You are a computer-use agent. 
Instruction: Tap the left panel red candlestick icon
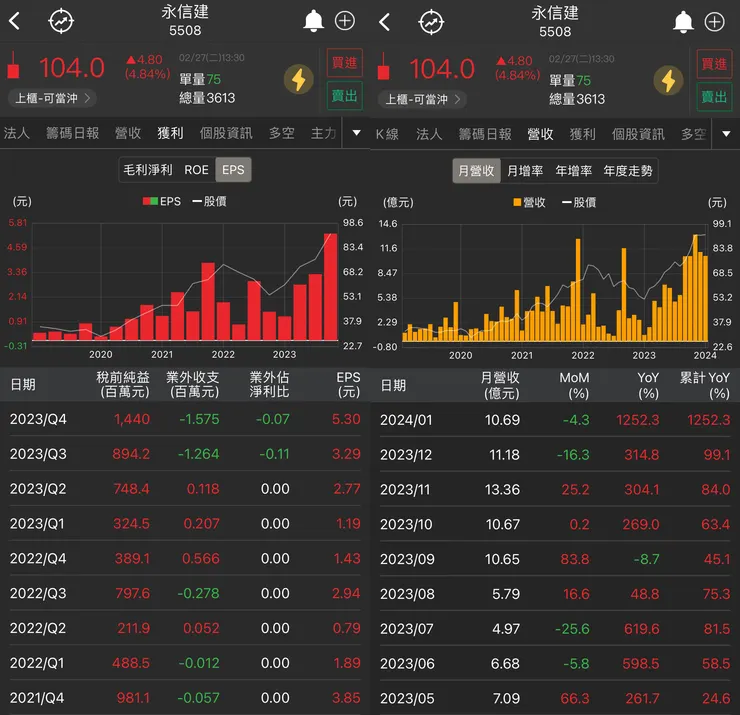pyautogui.click(x=13, y=66)
